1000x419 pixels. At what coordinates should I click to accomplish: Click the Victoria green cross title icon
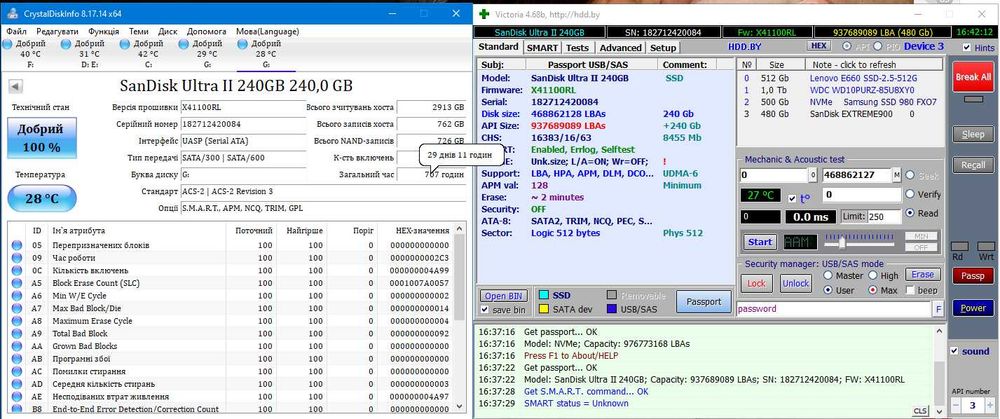coord(485,13)
